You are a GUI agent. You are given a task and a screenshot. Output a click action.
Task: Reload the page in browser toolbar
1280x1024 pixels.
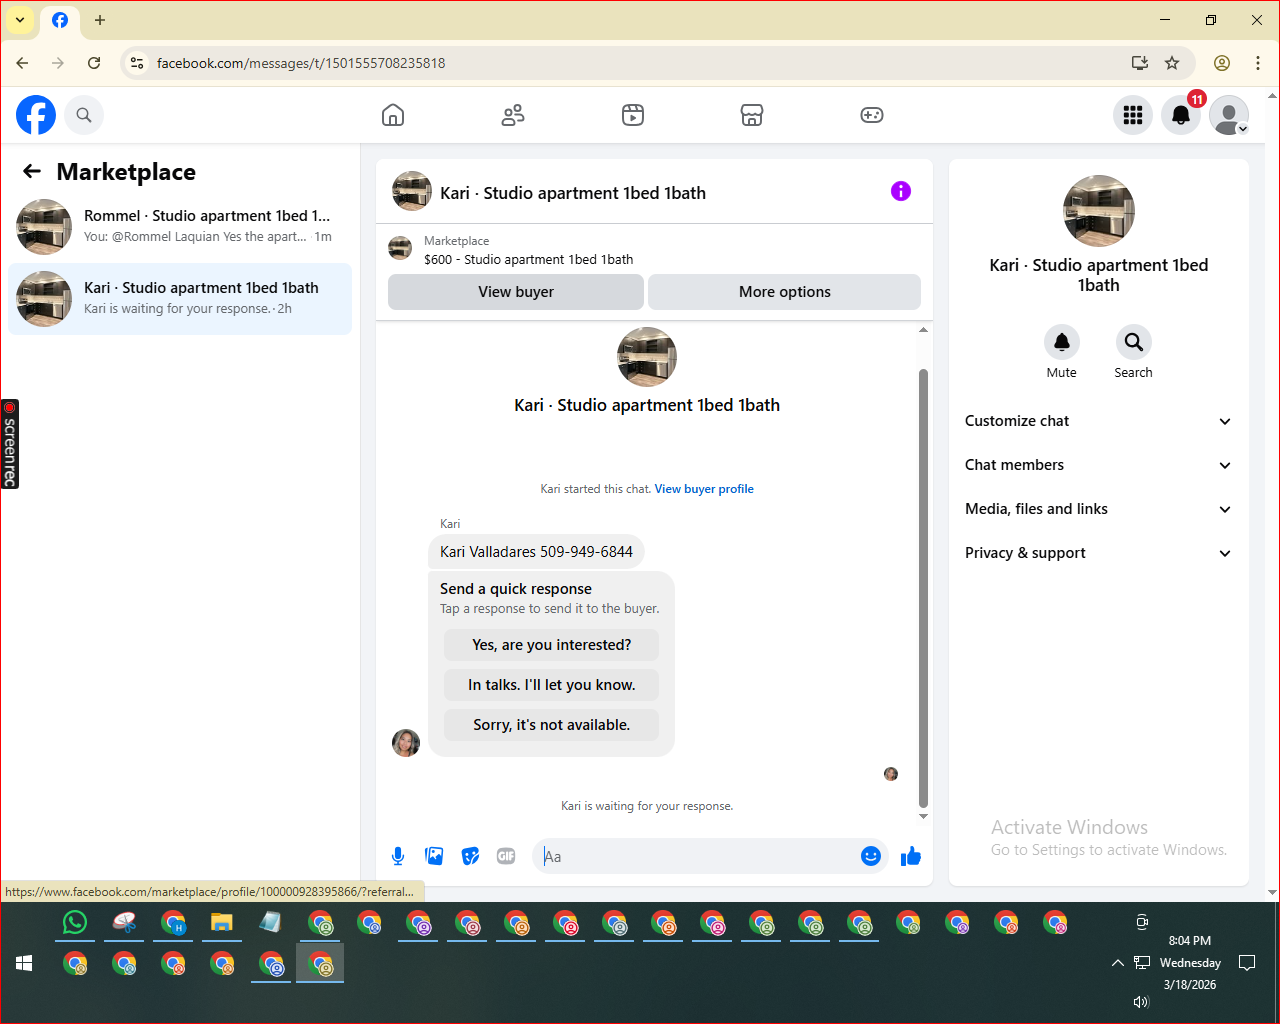[x=94, y=63]
